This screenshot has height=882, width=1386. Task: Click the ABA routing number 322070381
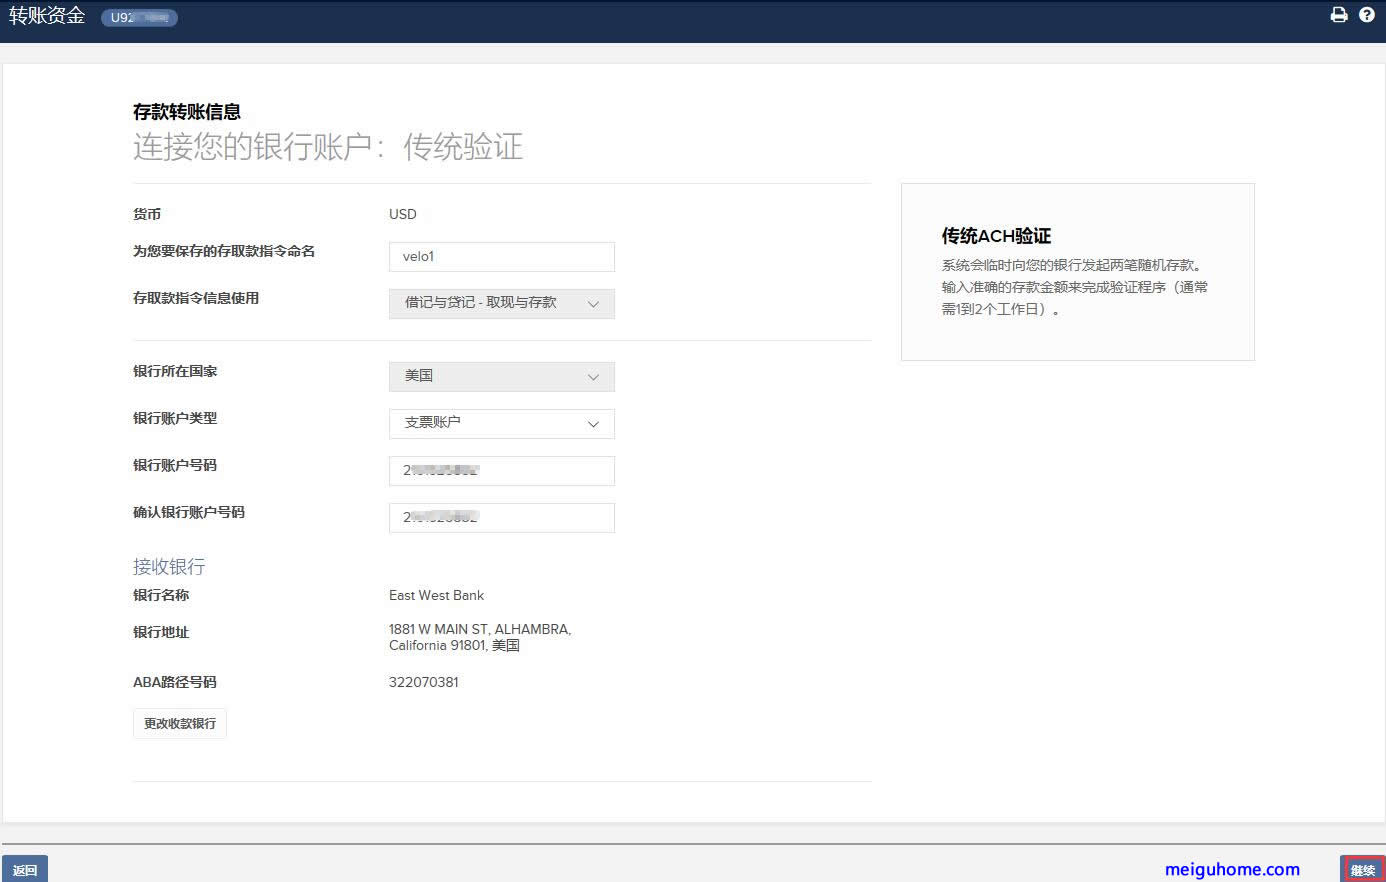click(424, 682)
